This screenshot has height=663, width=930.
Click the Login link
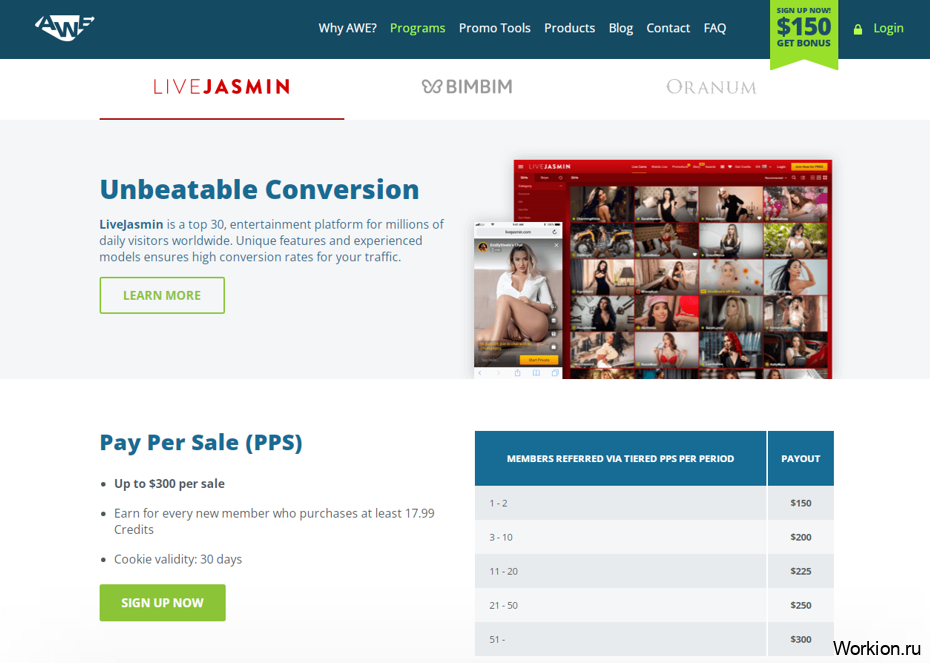click(888, 28)
